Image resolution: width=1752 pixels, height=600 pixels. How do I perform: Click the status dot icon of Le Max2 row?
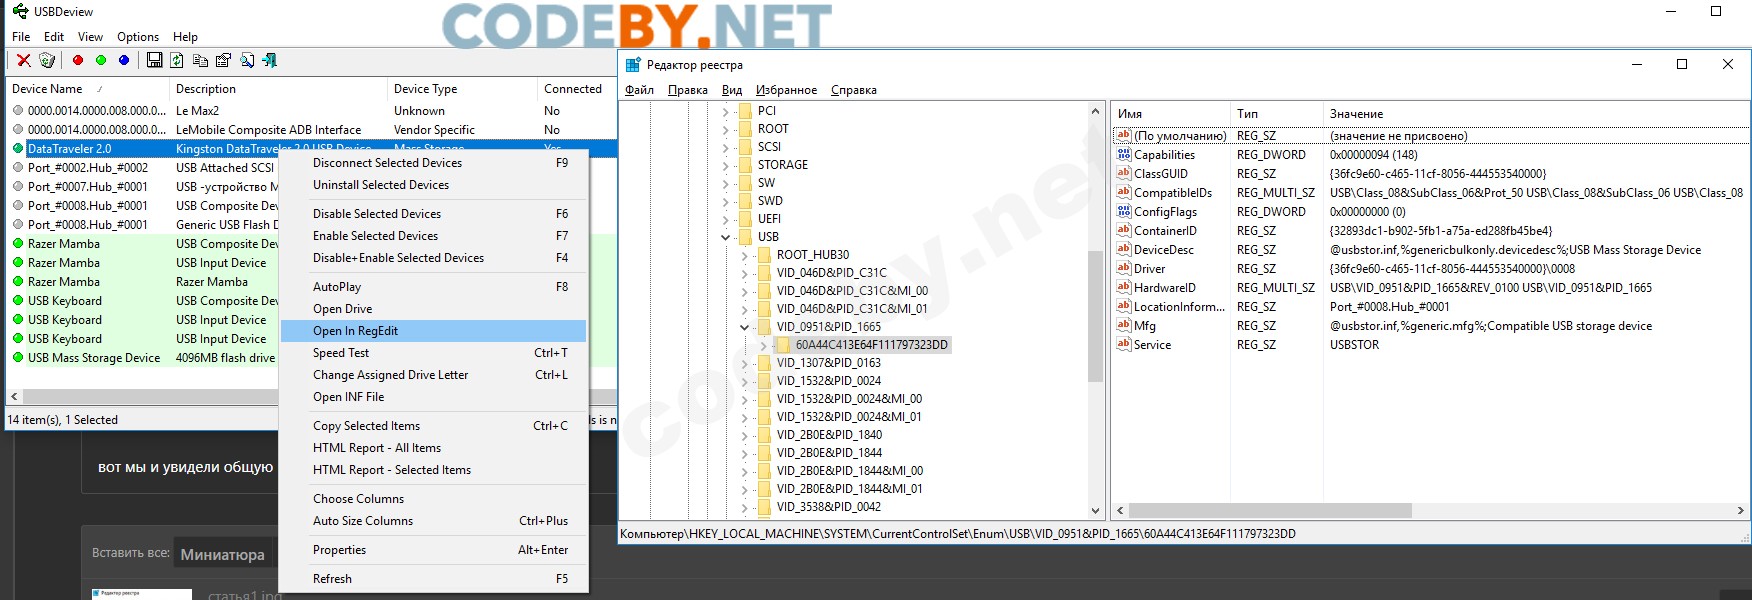click(x=18, y=111)
